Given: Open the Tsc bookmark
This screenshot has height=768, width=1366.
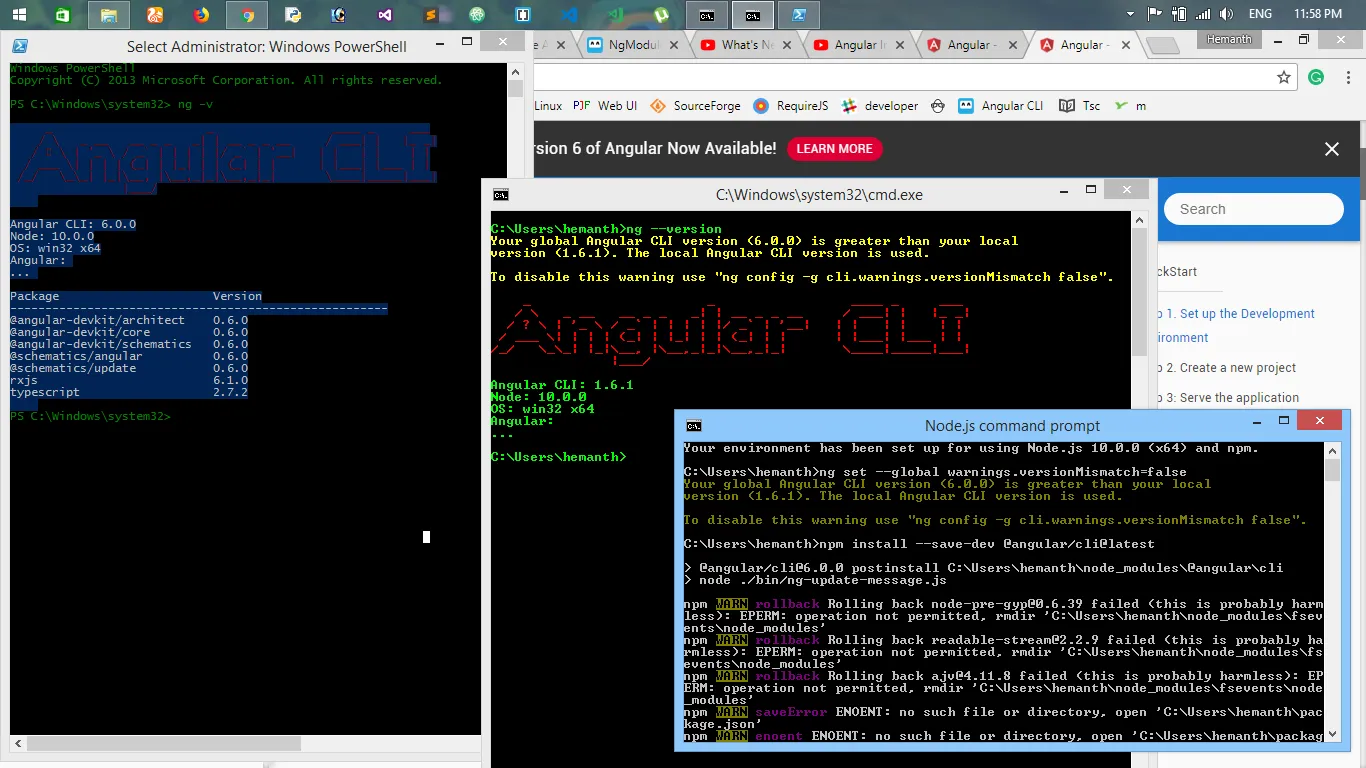Looking at the screenshot, I should 1080,106.
